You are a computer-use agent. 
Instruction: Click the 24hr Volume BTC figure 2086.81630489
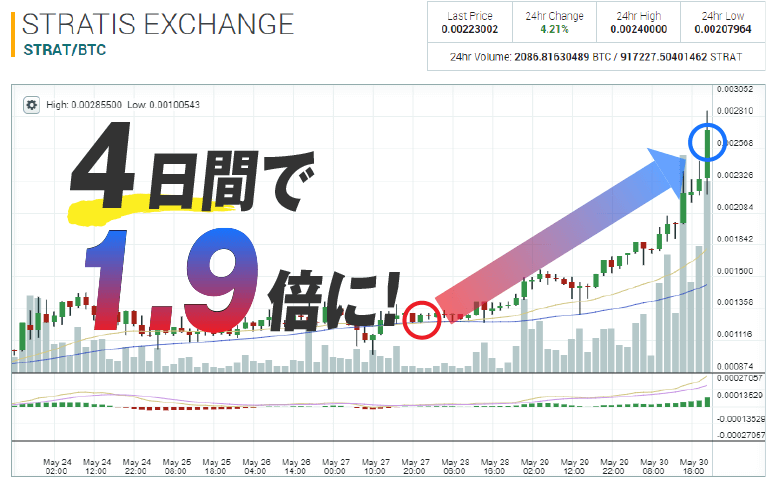(x=552, y=57)
